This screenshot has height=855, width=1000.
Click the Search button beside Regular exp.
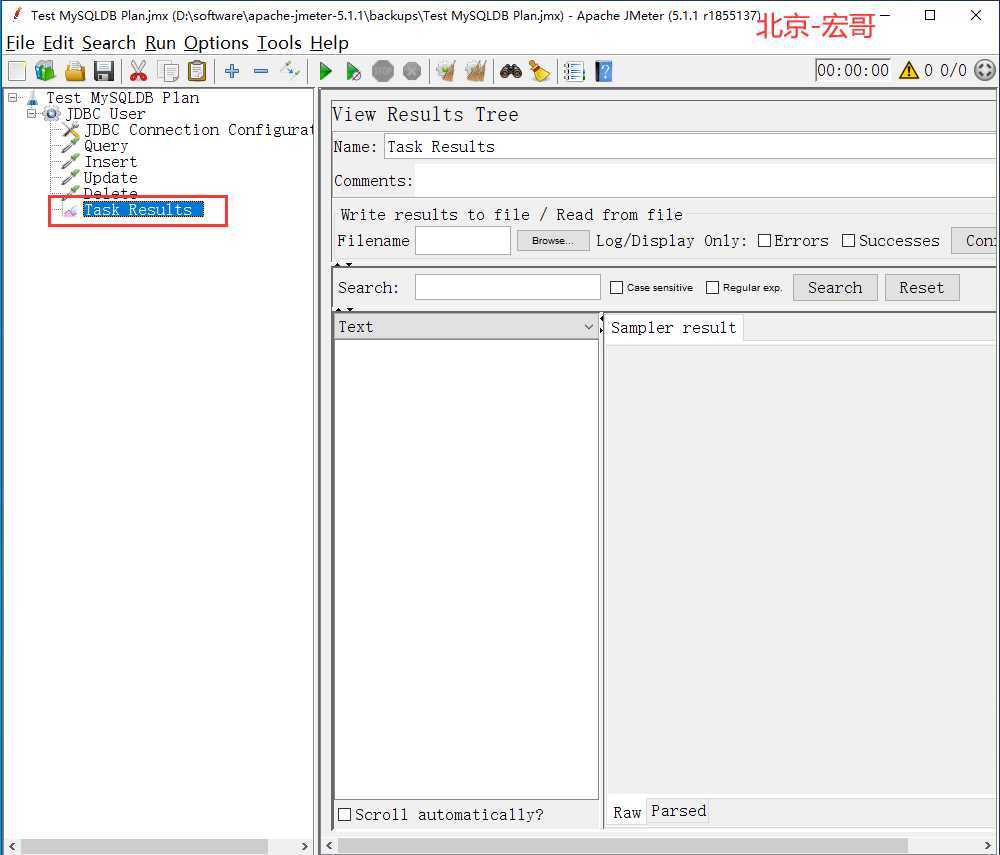point(835,288)
